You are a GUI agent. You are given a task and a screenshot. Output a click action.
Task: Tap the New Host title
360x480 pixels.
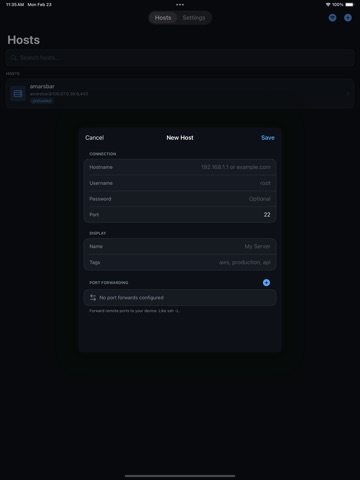180,138
